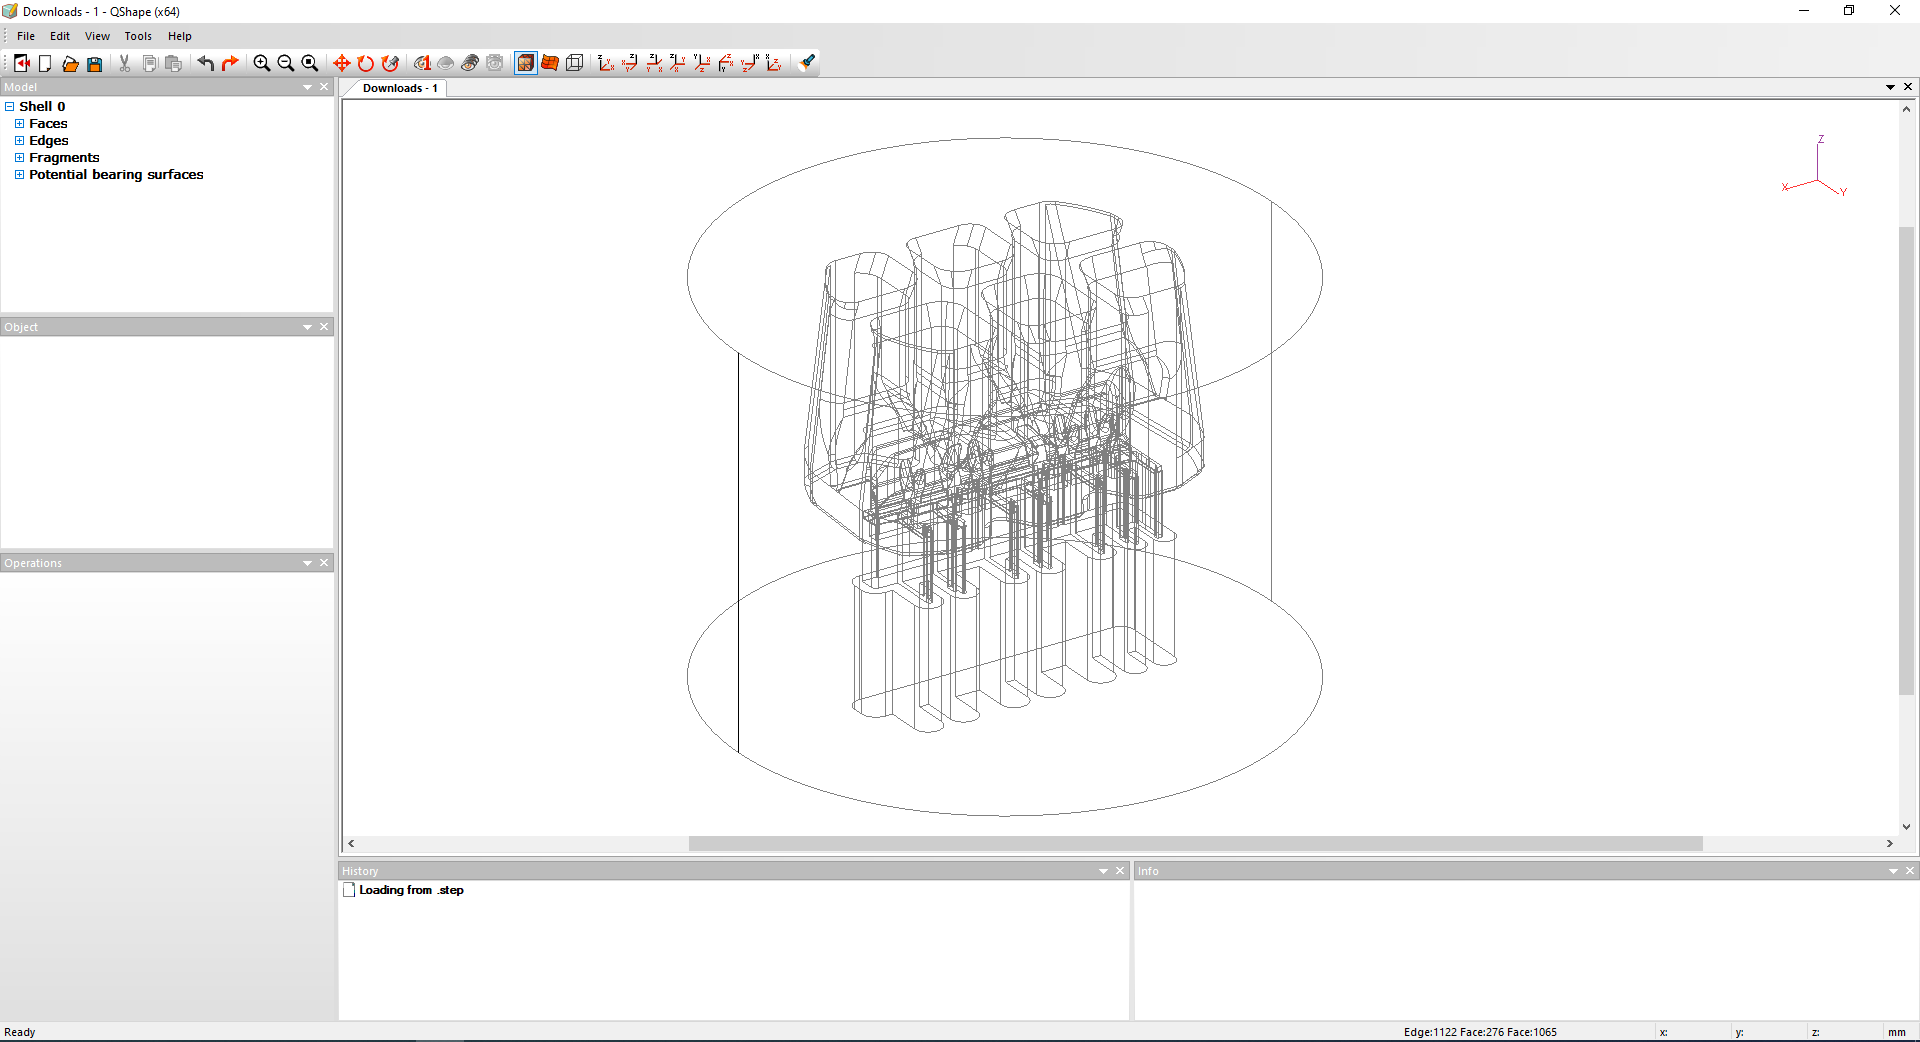Switch to wireframe cube display mode
This screenshot has width=1920, height=1042.
click(575, 63)
